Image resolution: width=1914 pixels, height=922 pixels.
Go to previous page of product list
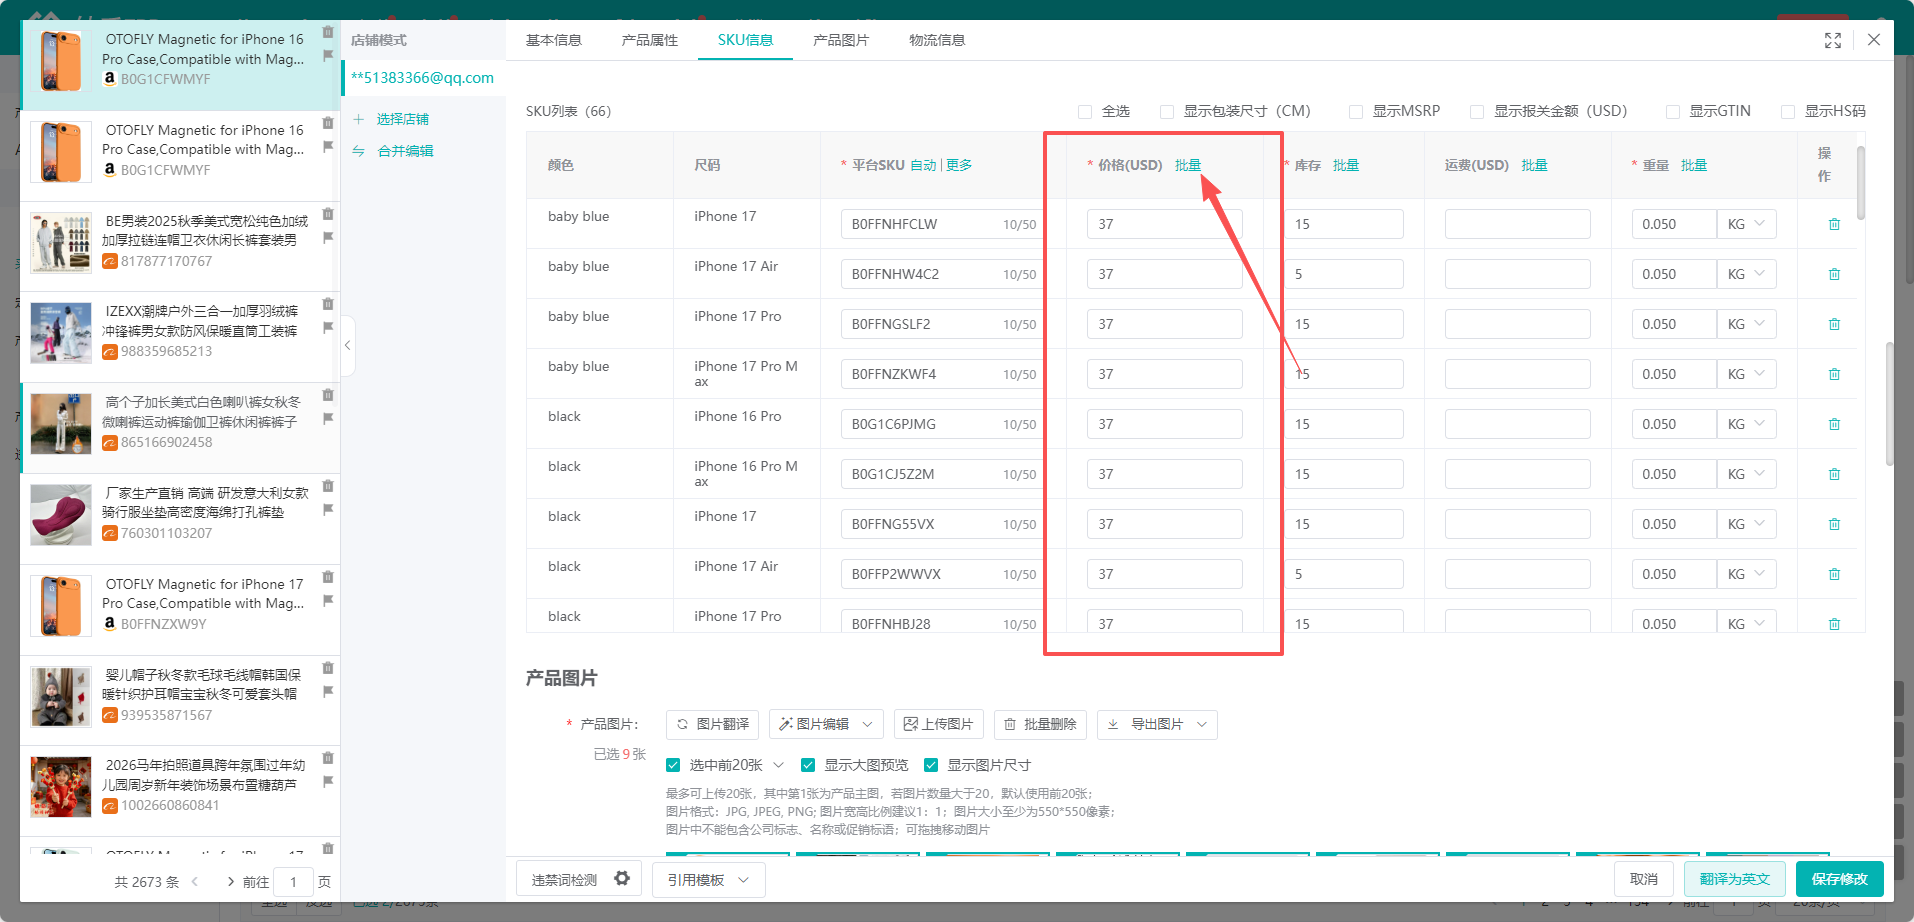click(x=195, y=882)
